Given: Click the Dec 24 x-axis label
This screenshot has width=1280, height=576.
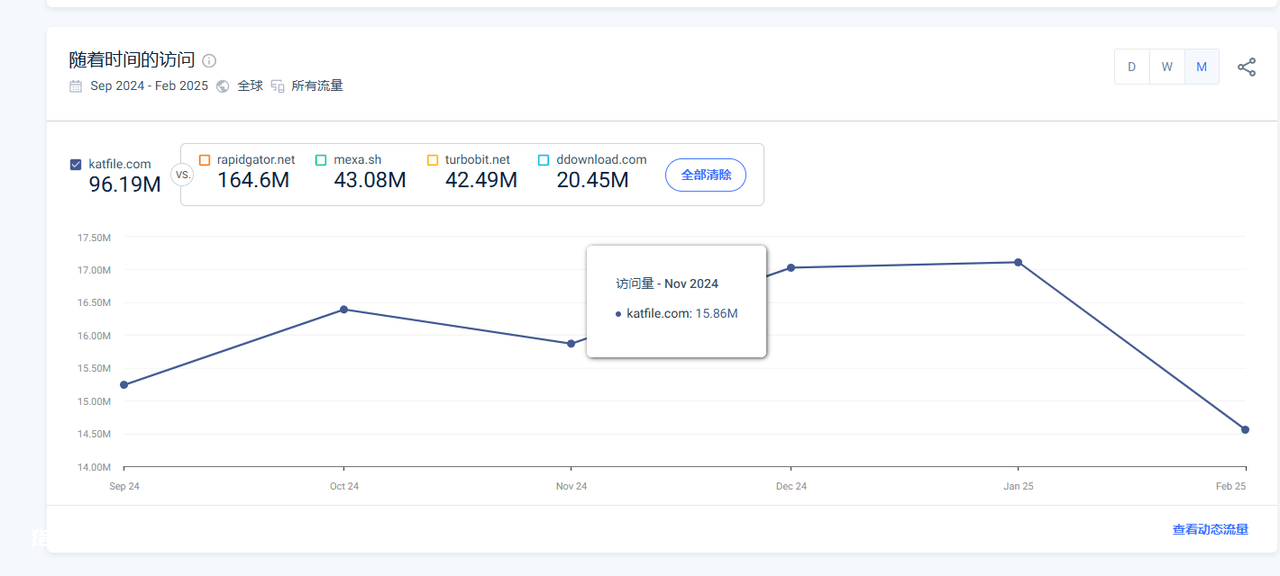Looking at the screenshot, I should [x=791, y=487].
